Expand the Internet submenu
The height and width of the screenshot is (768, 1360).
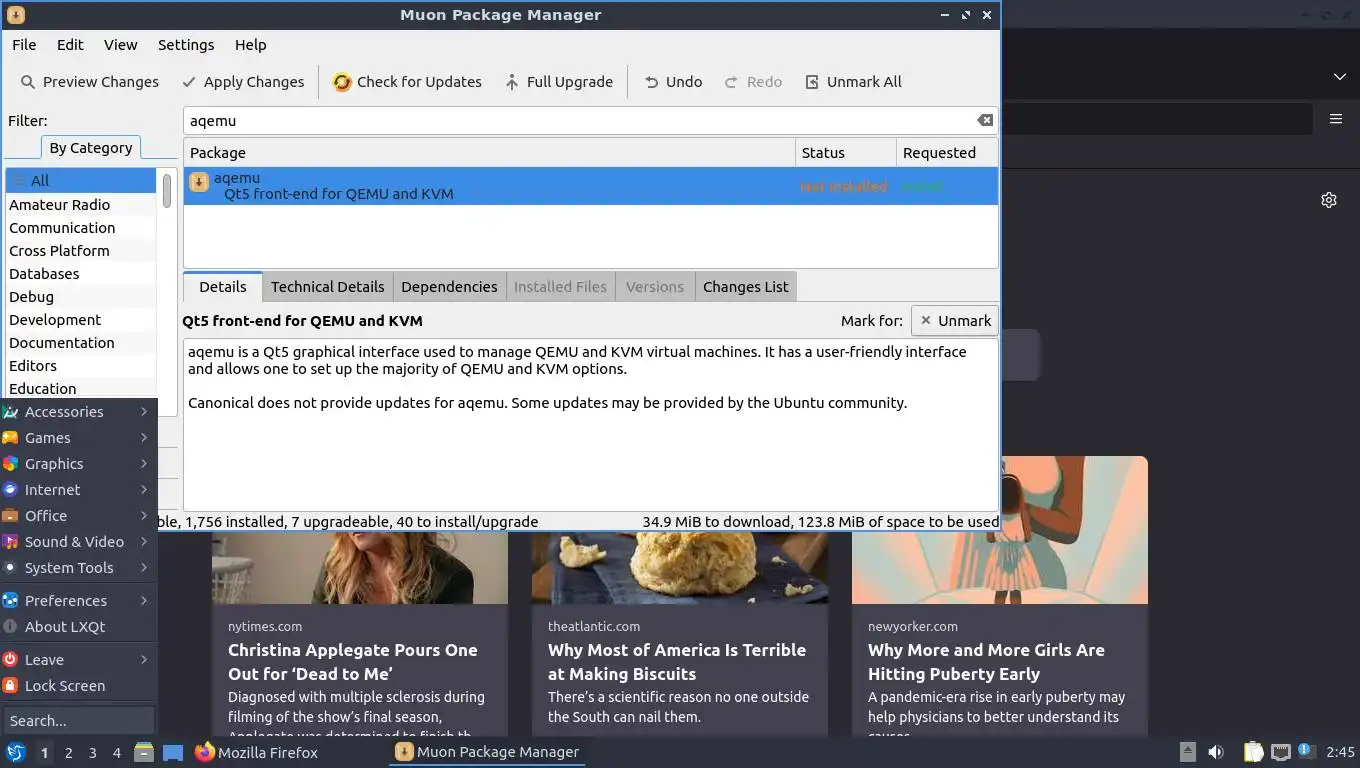[78, 490]
